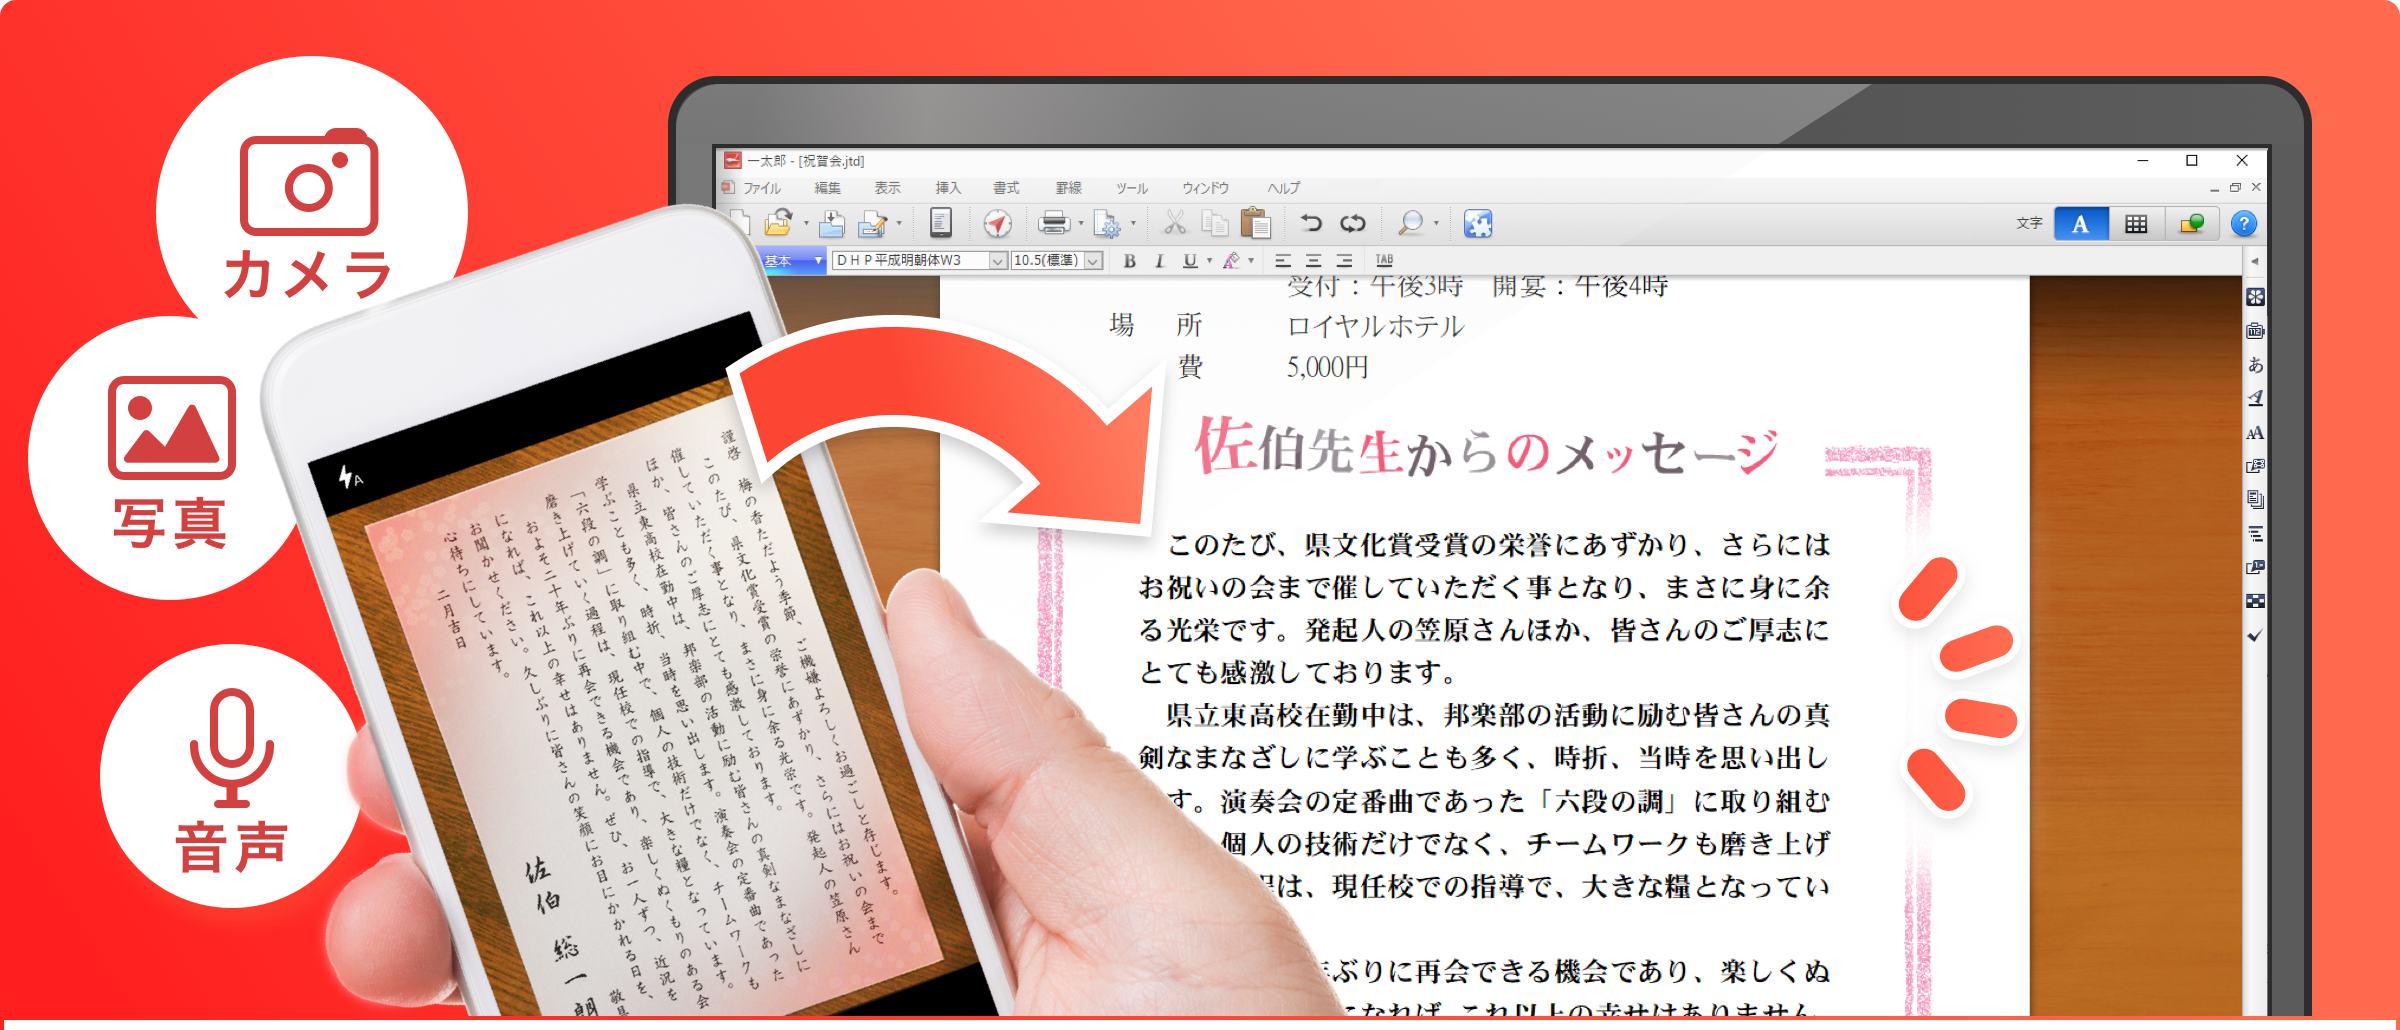Click the copy icon

[x=1214, y=223]
